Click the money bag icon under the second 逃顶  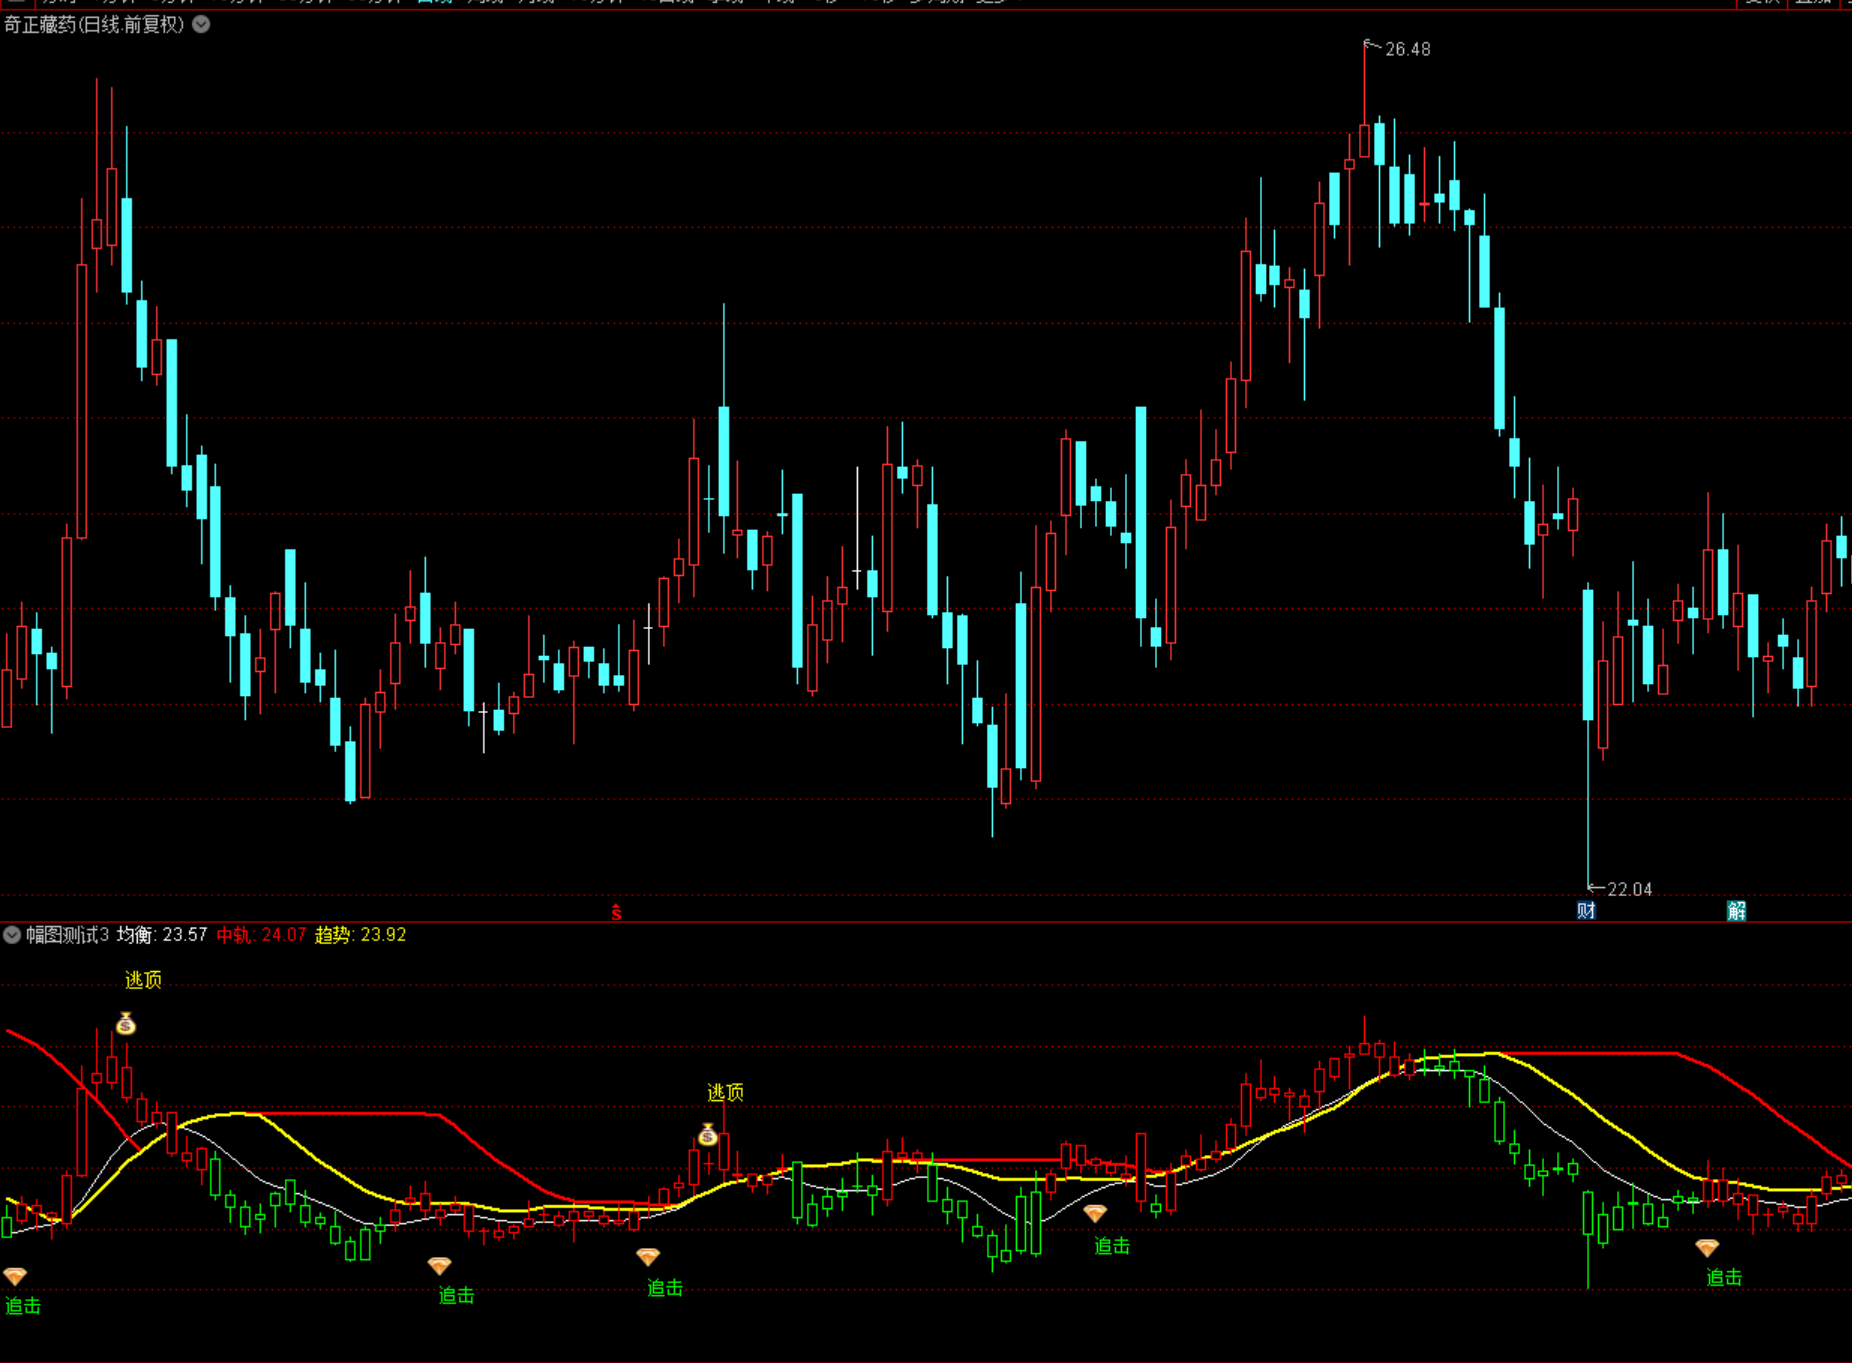tap(708, 1135)
